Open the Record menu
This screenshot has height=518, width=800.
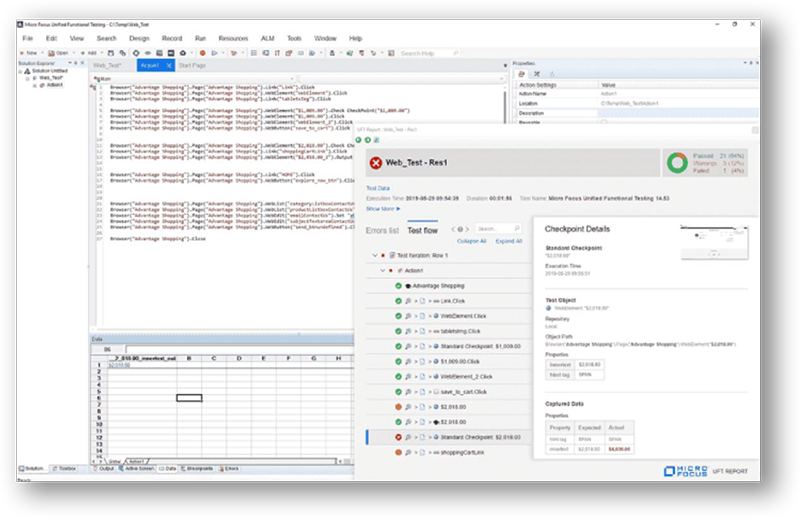[x=172, y=38]
